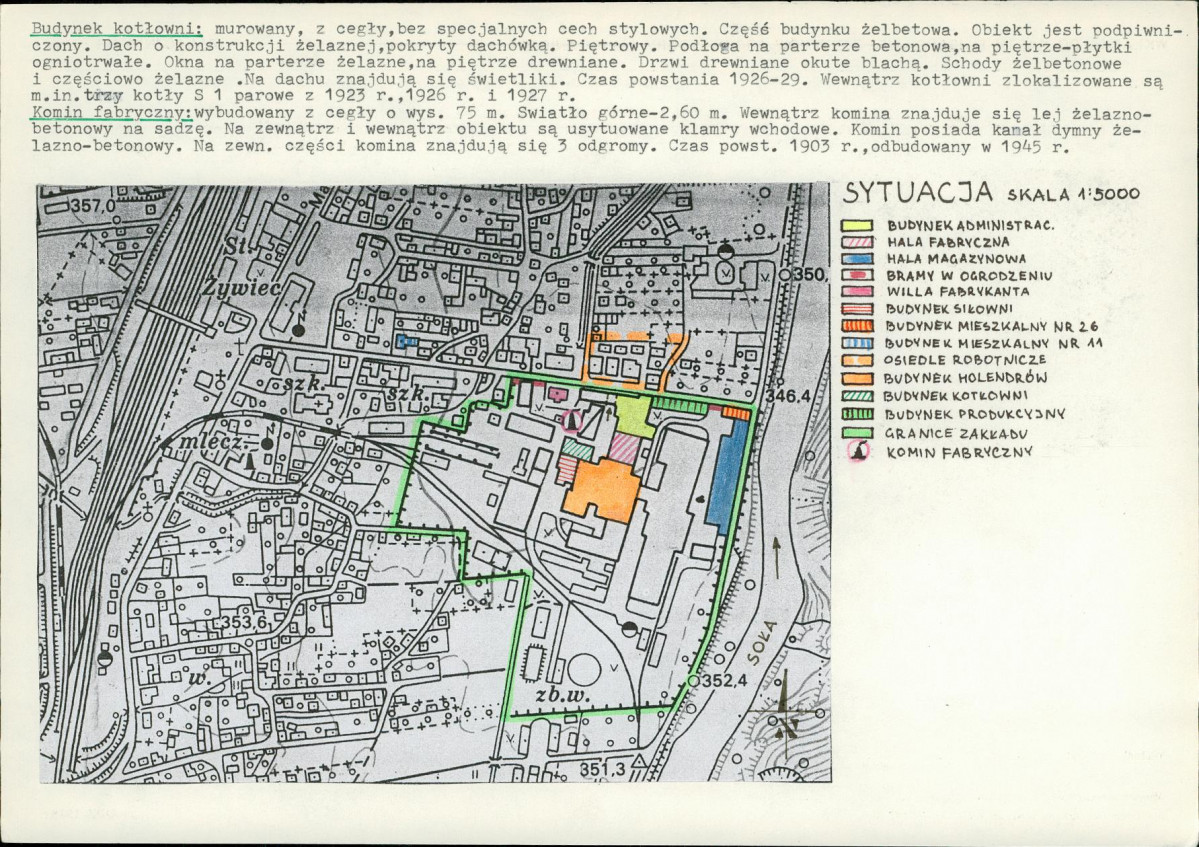The image size is (1199, 847).
Task: Click the Budynek mieszkalny nr 11 legend swatch
Action: [856, 342]
